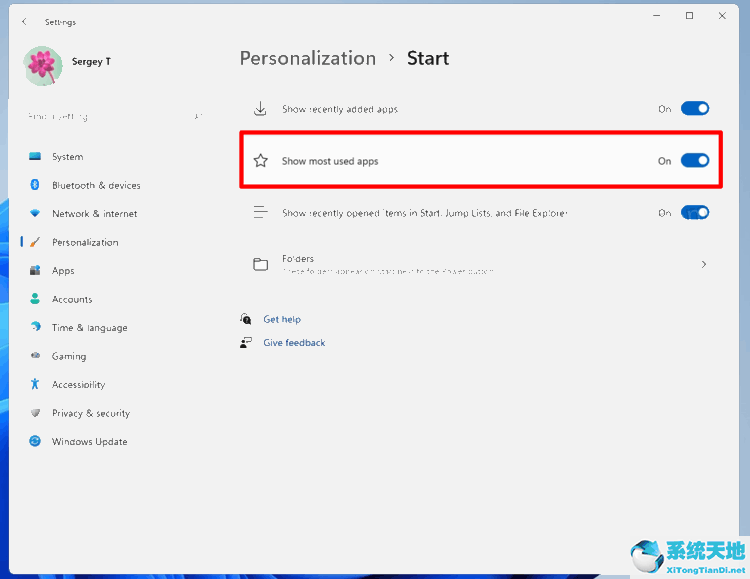Click the search magnifier icon
This screenshot has height=579, width=750.
(x=198, y=116)
